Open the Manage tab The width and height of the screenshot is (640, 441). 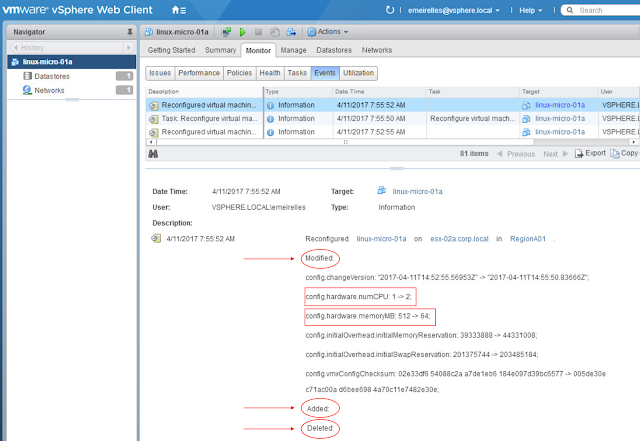click(x=293, y=50)
